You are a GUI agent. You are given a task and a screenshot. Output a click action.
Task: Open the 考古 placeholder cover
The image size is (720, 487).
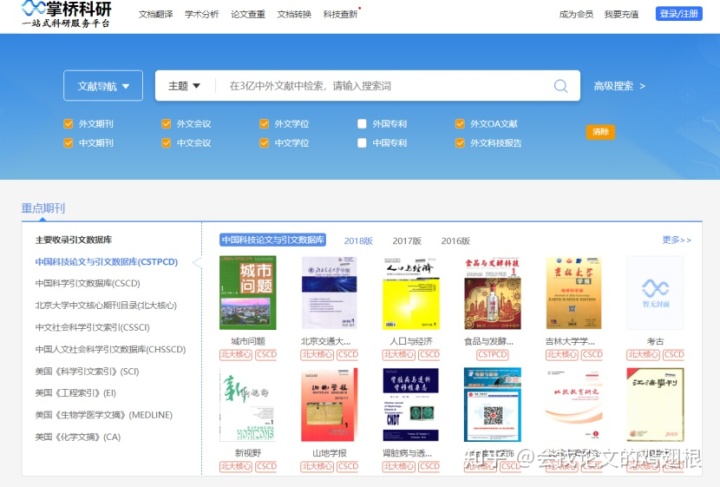point(655,292)
